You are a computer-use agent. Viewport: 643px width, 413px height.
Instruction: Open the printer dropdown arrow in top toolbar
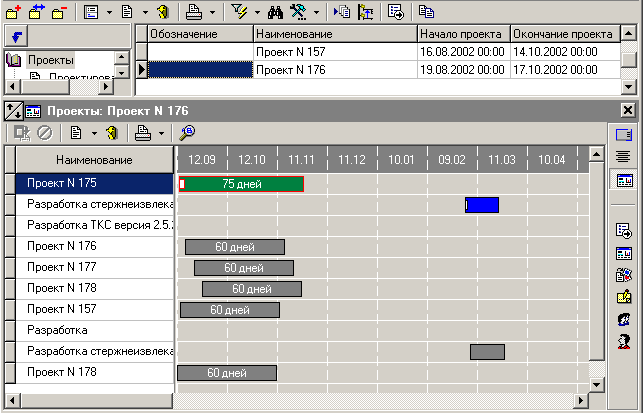pos(214,12)
